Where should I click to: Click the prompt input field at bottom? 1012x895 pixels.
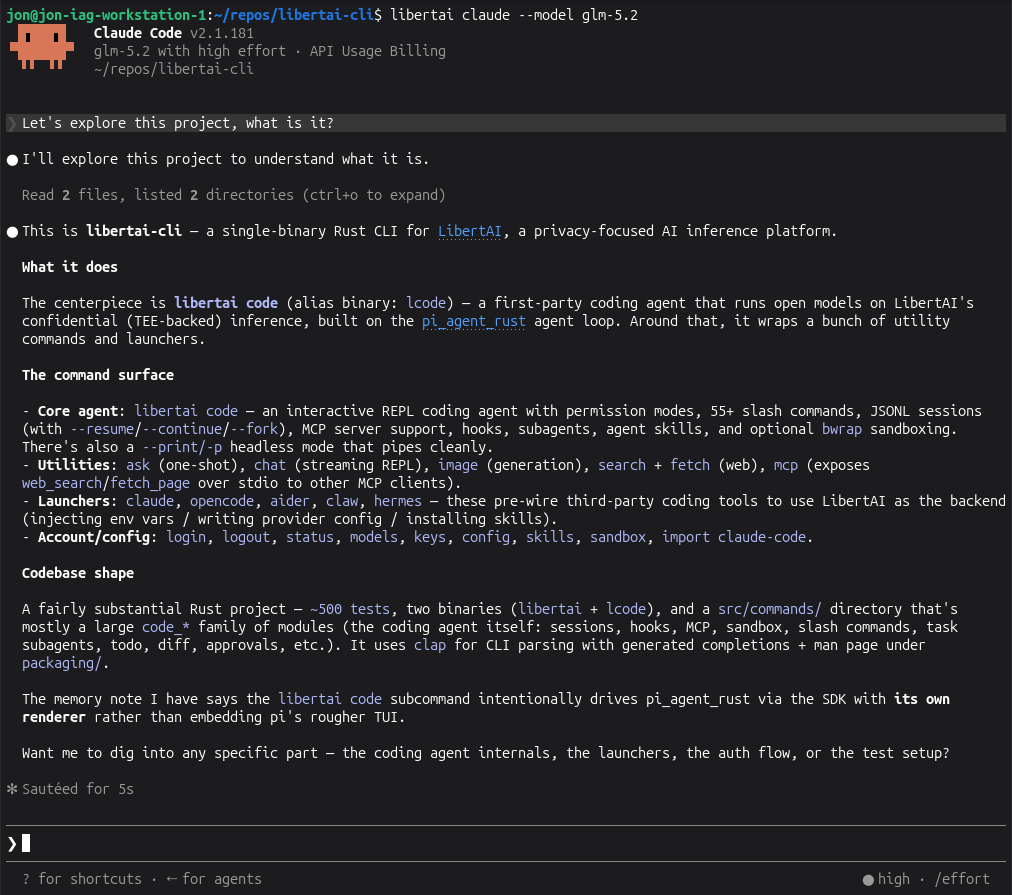[506, 843]
